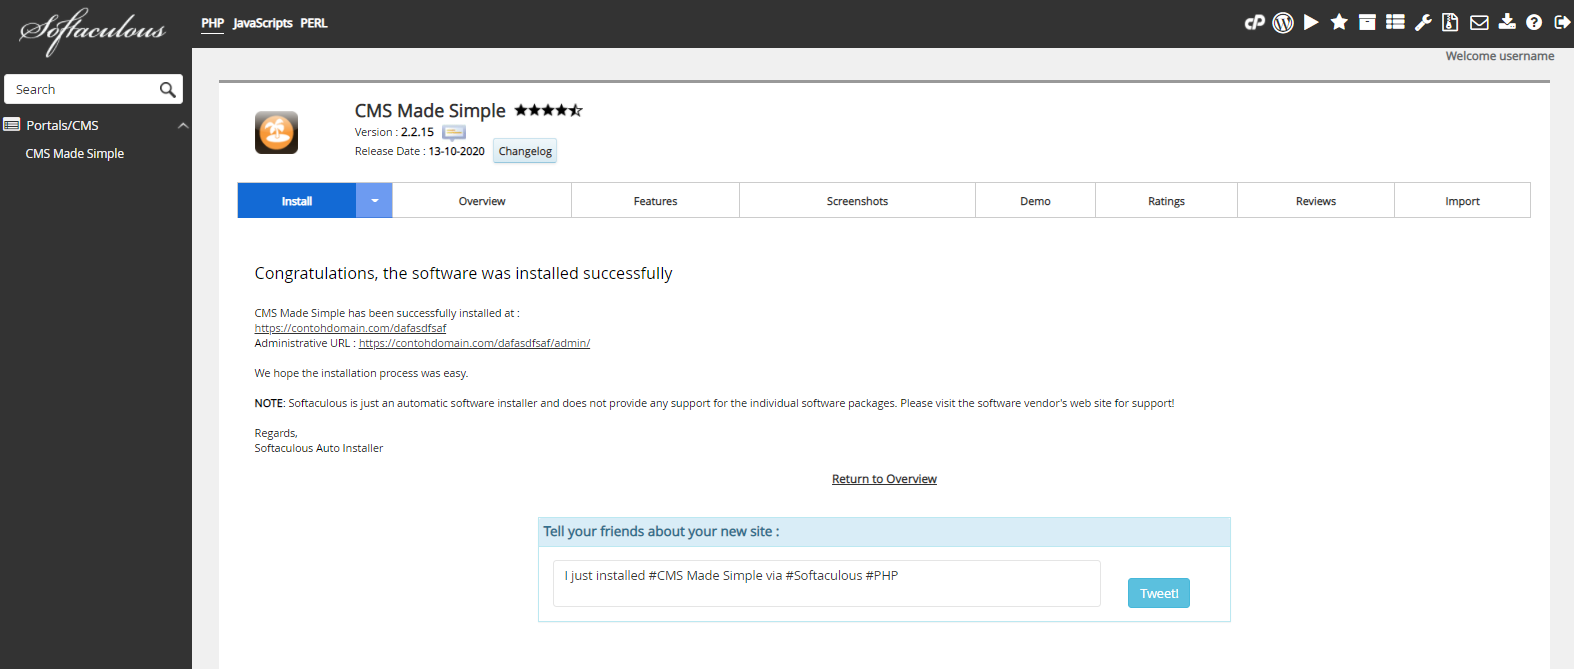Open the Ratings tab
This screenshot has width=1574, height=669.
click(1166, 200)
